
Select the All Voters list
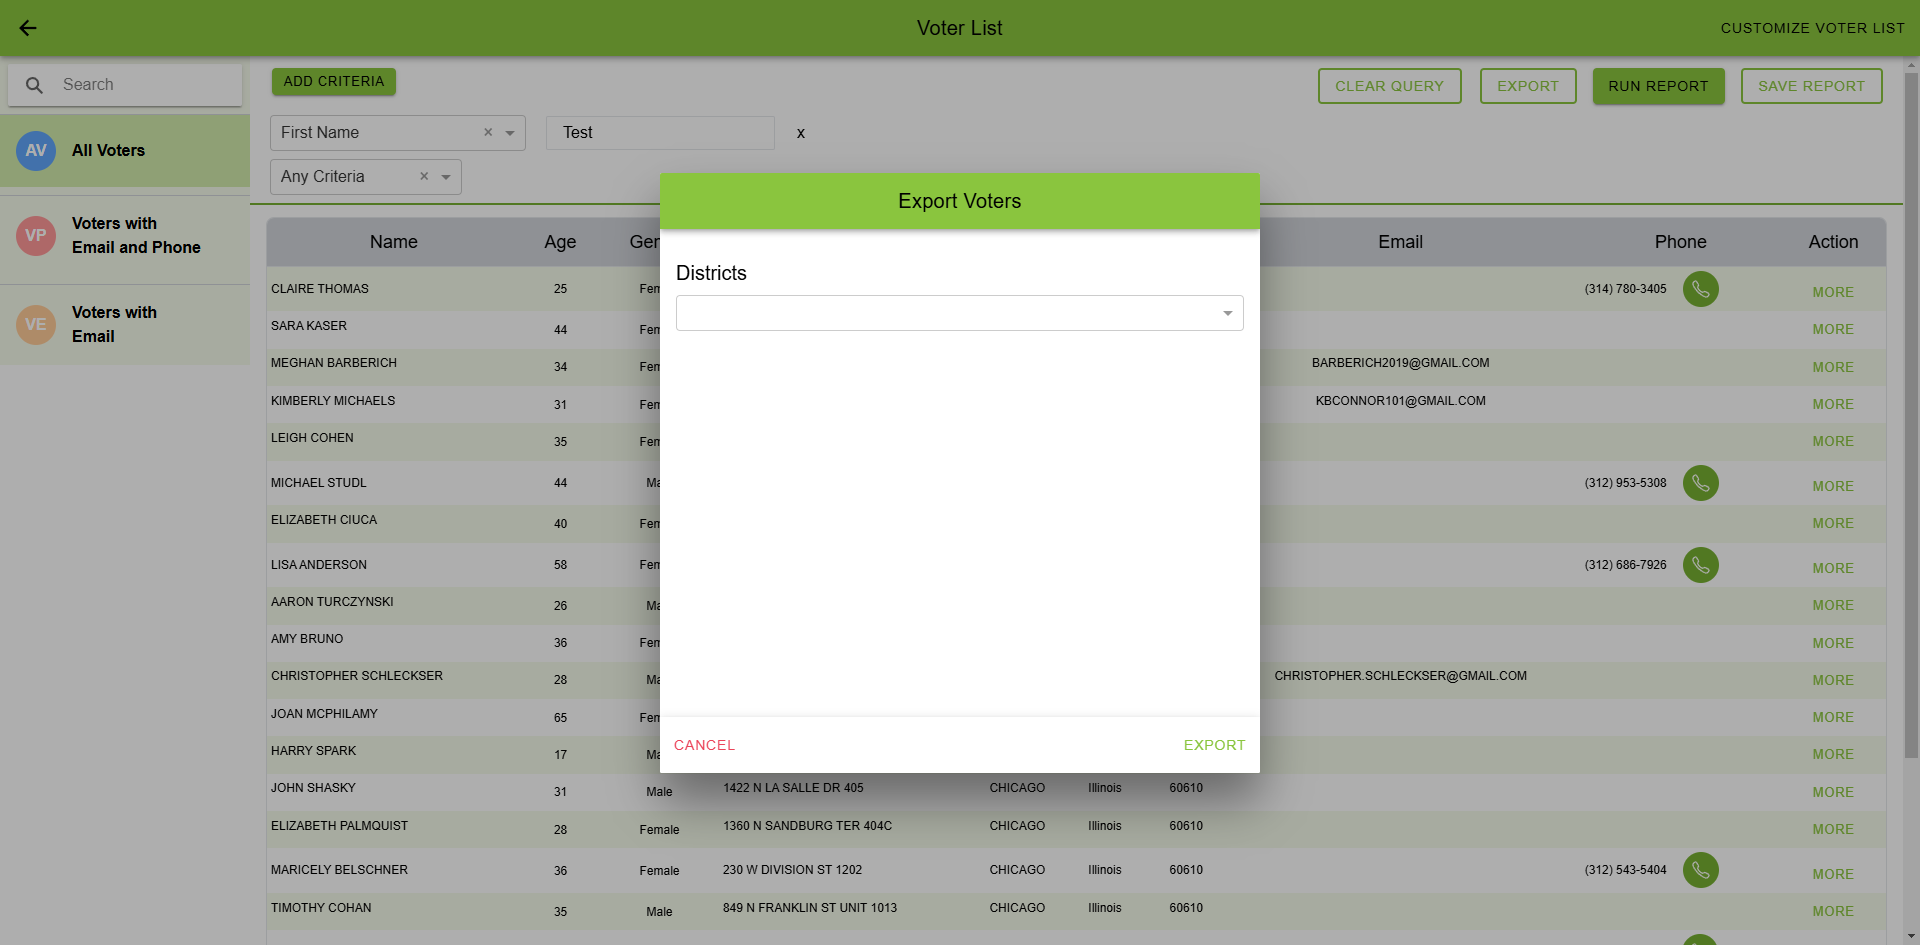[125, 151]
